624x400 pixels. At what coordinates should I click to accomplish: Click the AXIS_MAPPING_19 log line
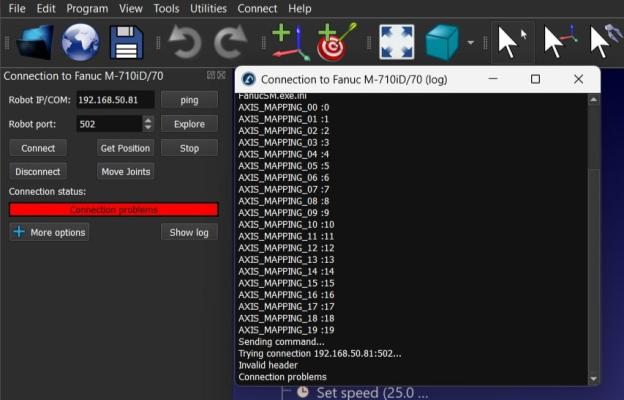click(x=286, y=330)
